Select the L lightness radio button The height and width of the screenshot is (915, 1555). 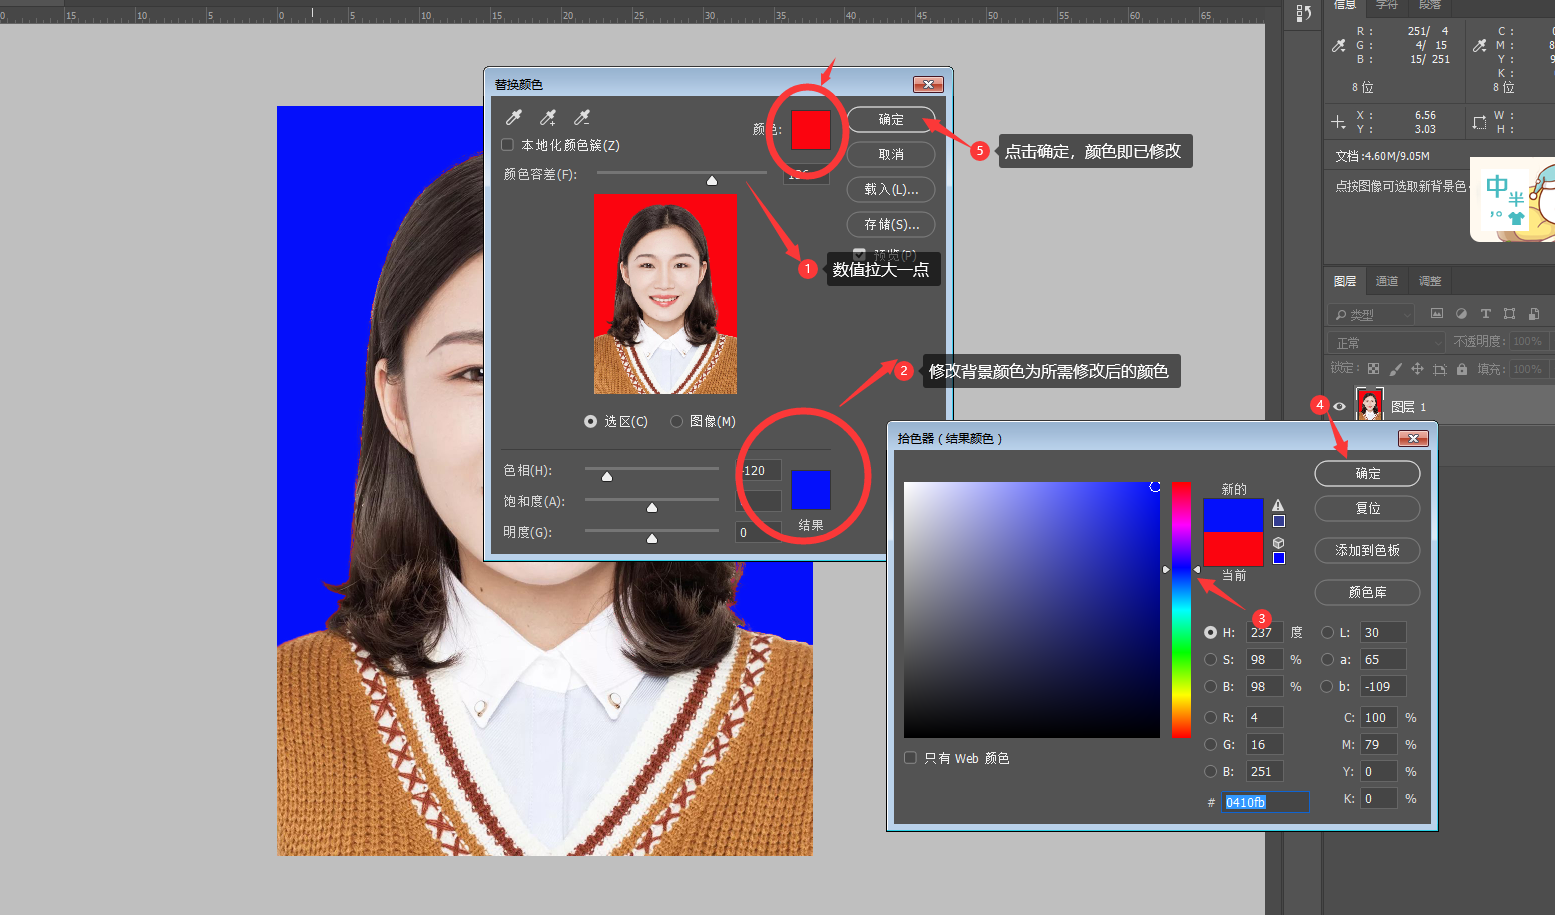coord(1327,632)
